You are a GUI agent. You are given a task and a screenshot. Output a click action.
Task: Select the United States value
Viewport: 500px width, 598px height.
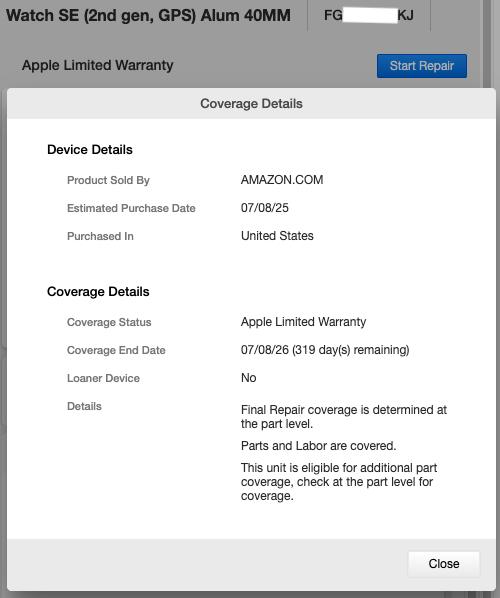pyautogui.click(x=277, y=236)
